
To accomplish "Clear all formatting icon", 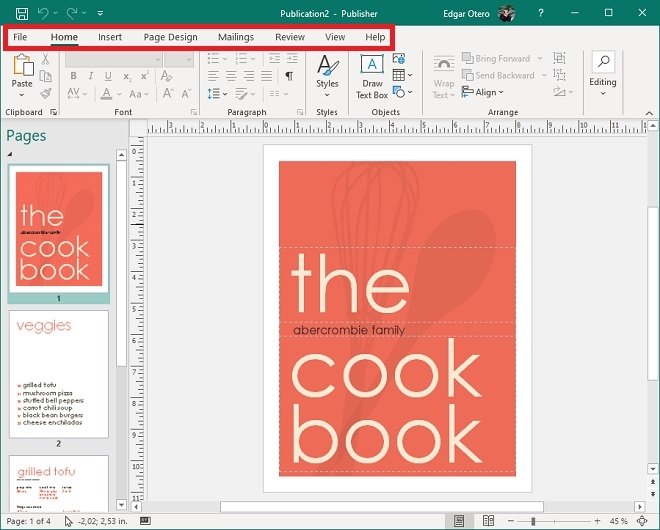I will click(166, 76).
